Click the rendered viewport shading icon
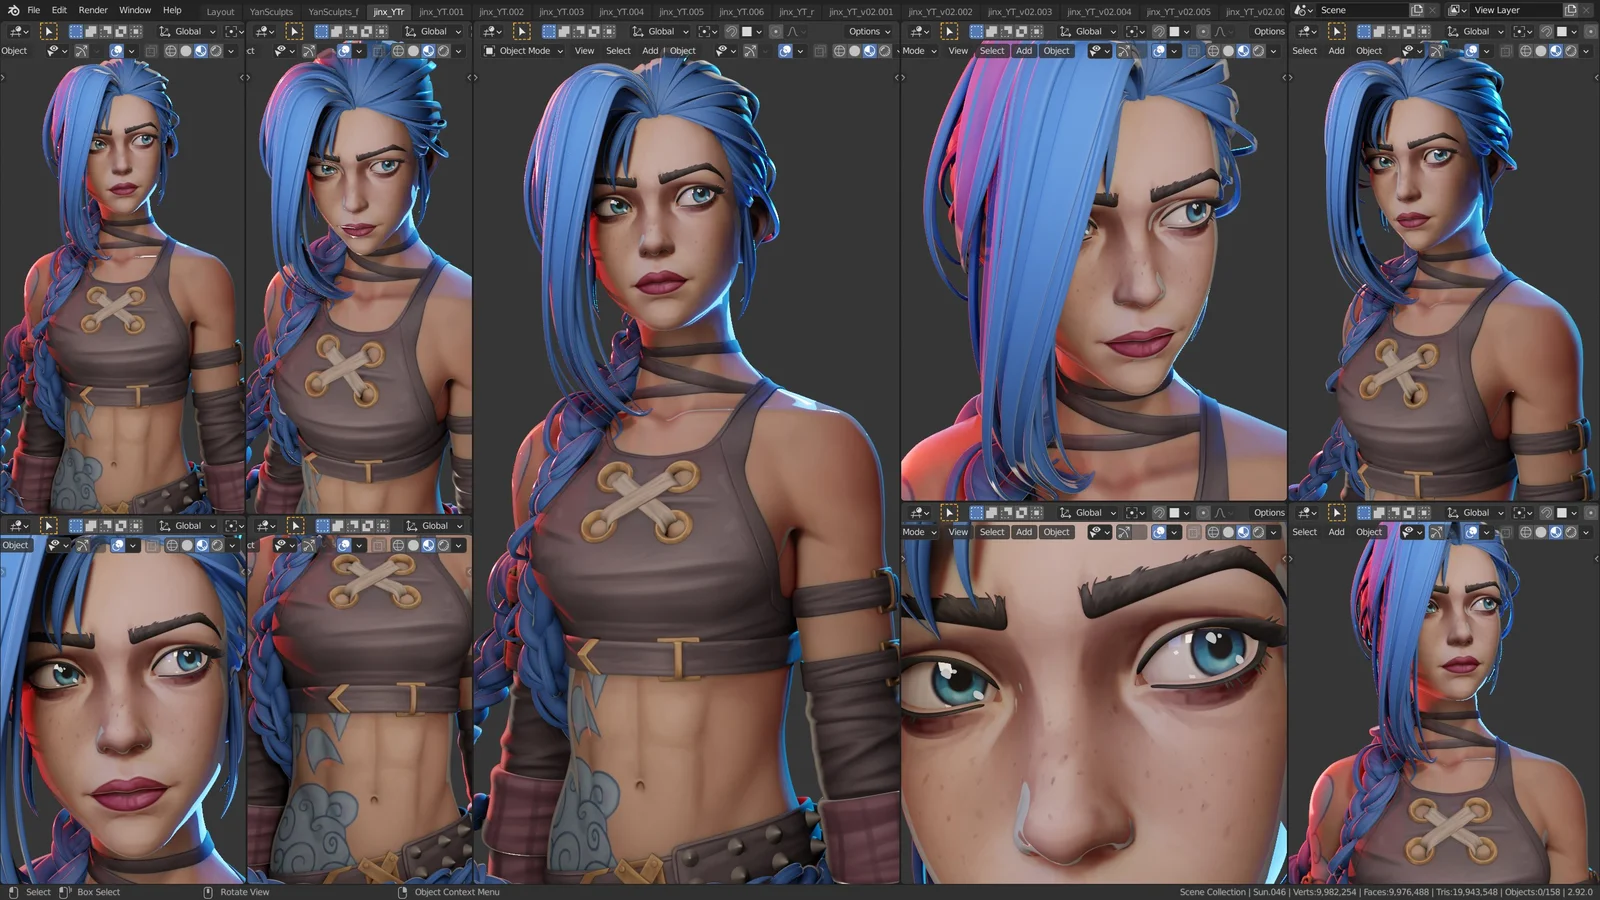This screenshot has width=1600, height=900. click(885, 50)
